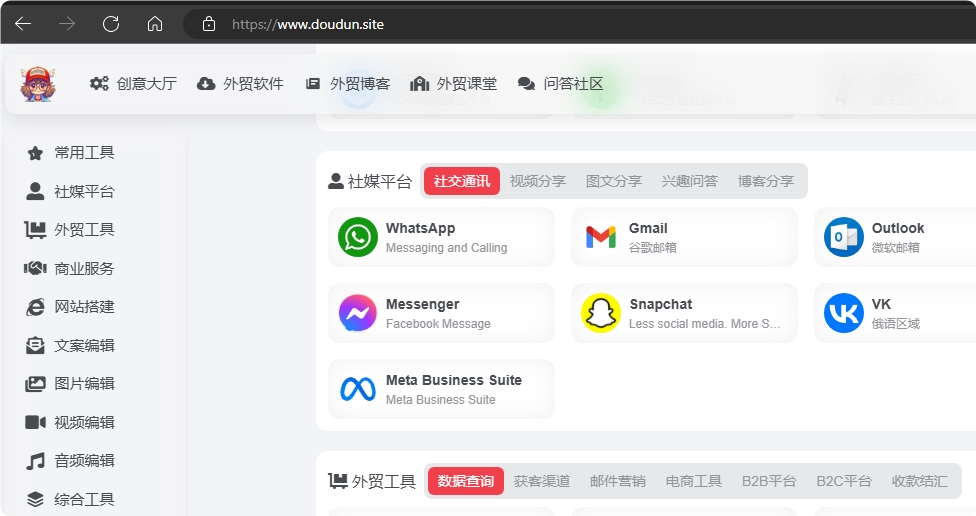
Task: Switch to 博客分享 tab
Action: [x=766, y=181]
